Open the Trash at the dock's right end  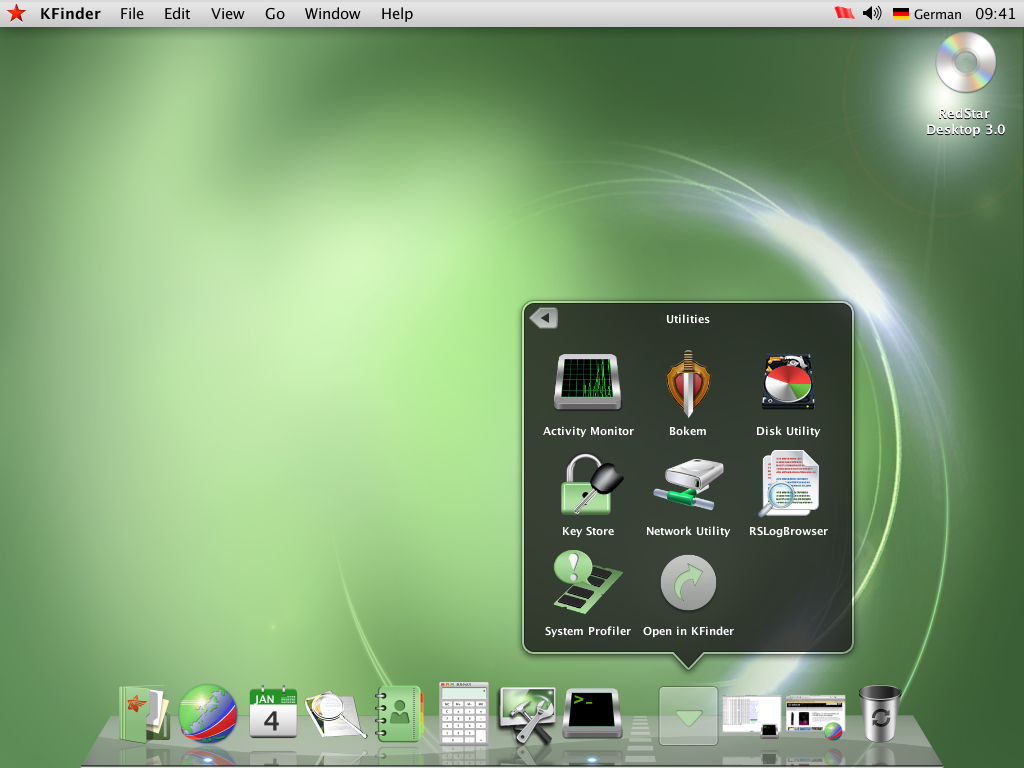(x=879, y=712)
